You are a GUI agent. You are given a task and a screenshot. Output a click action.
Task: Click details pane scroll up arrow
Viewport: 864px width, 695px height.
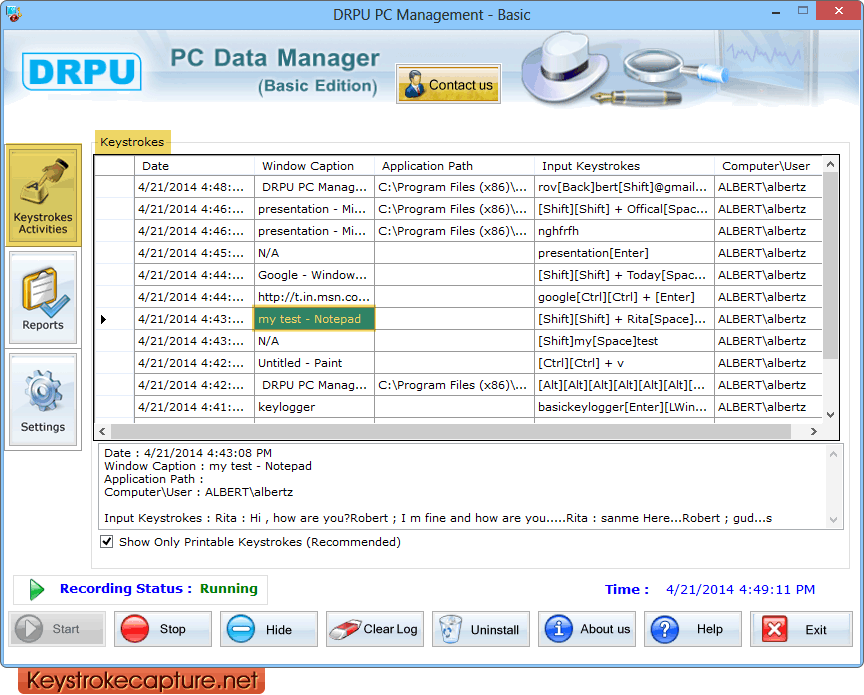click(833, 454)
